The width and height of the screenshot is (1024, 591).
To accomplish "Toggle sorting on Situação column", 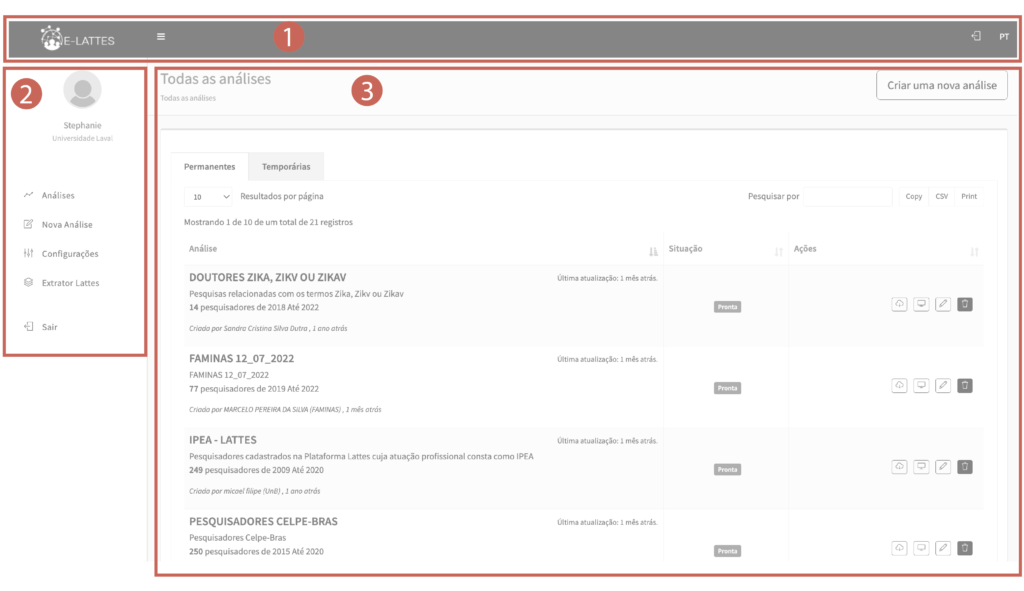I will [778, 250].
